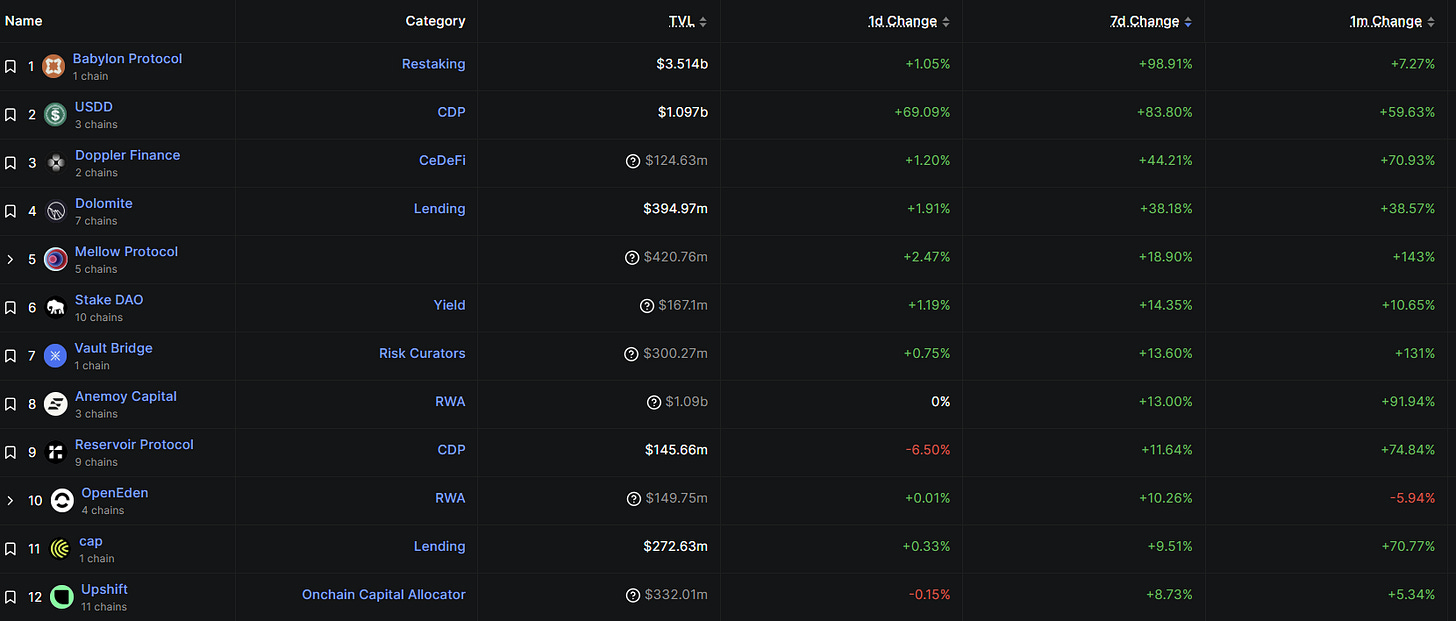1456x621 pixels.
Task: Click the Stake DAO elephant logo
Action: tap(56, 308)
